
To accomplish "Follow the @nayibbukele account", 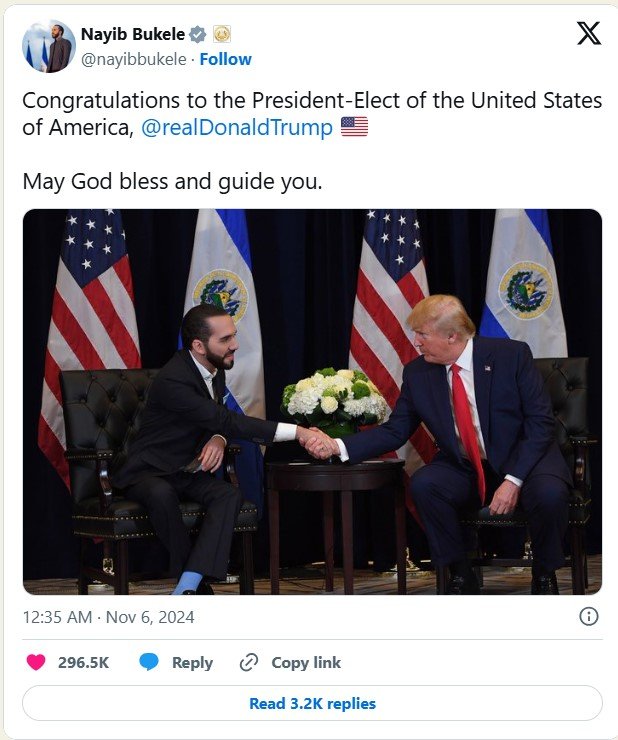I will tap(225, 59).
